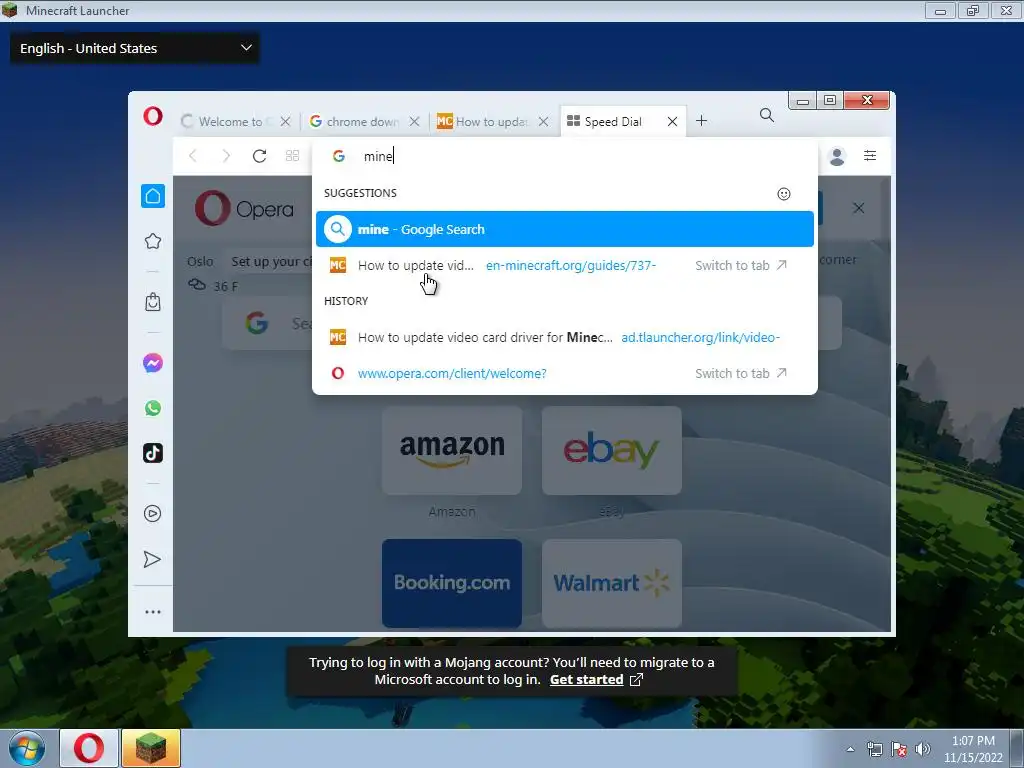The image size is (1024, 768).
Task: Reload the current page
Action: pos(259,155)
